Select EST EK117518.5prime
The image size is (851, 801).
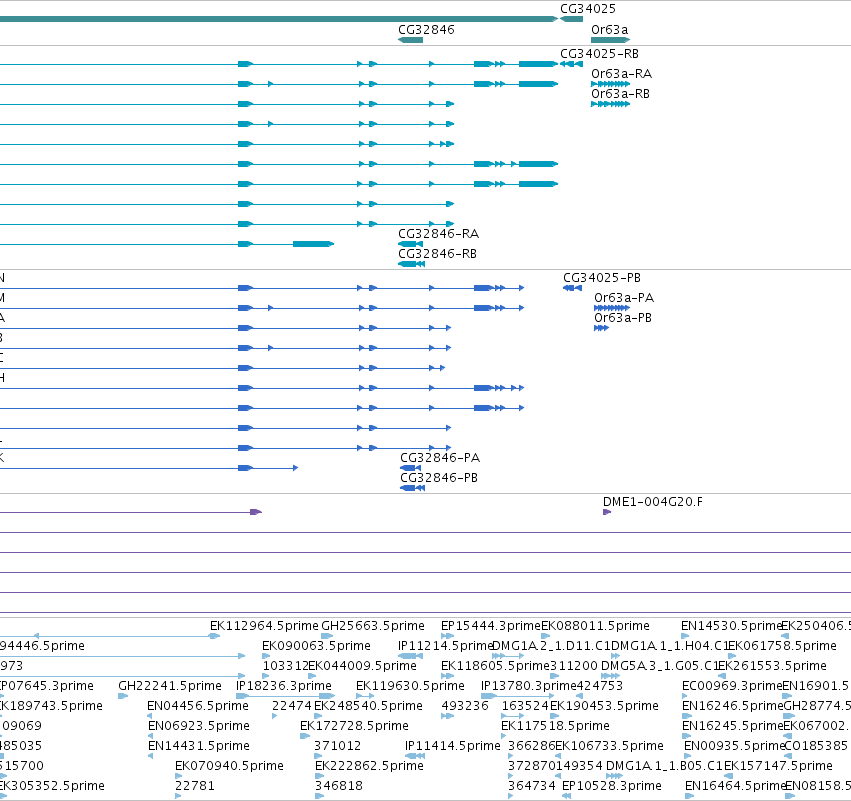[555, 727]
